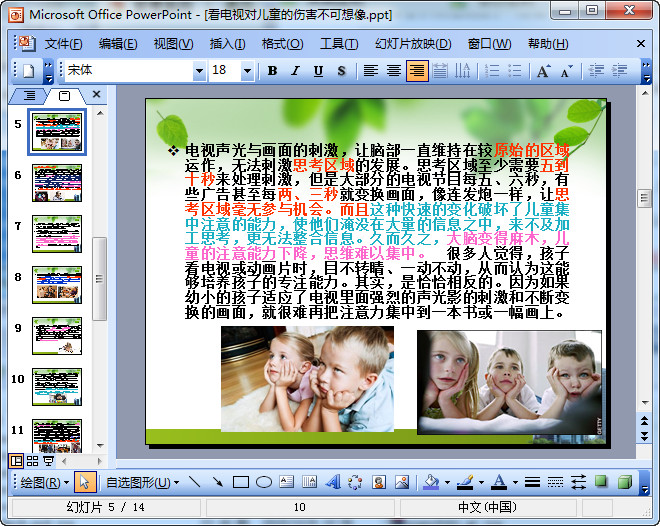Insert a horizontal text box

[287, 482]
